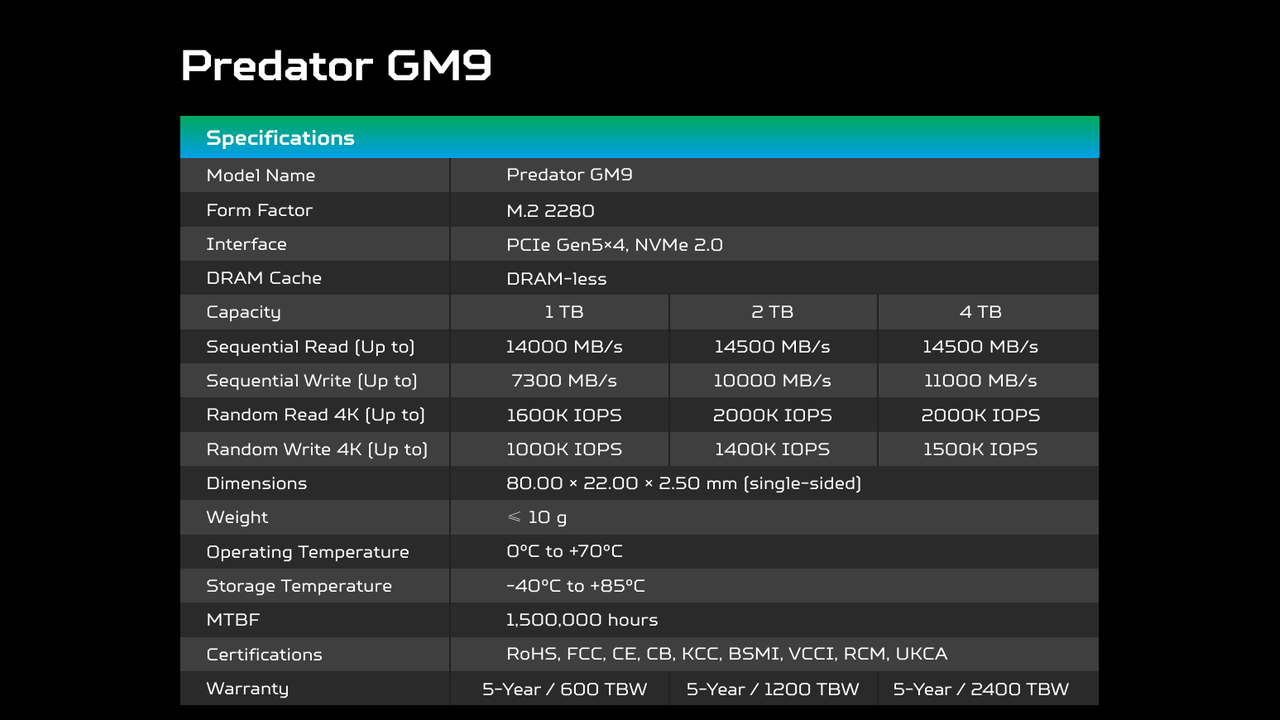
Task: Click the "Model Name" row label
Action: point(260,175)
